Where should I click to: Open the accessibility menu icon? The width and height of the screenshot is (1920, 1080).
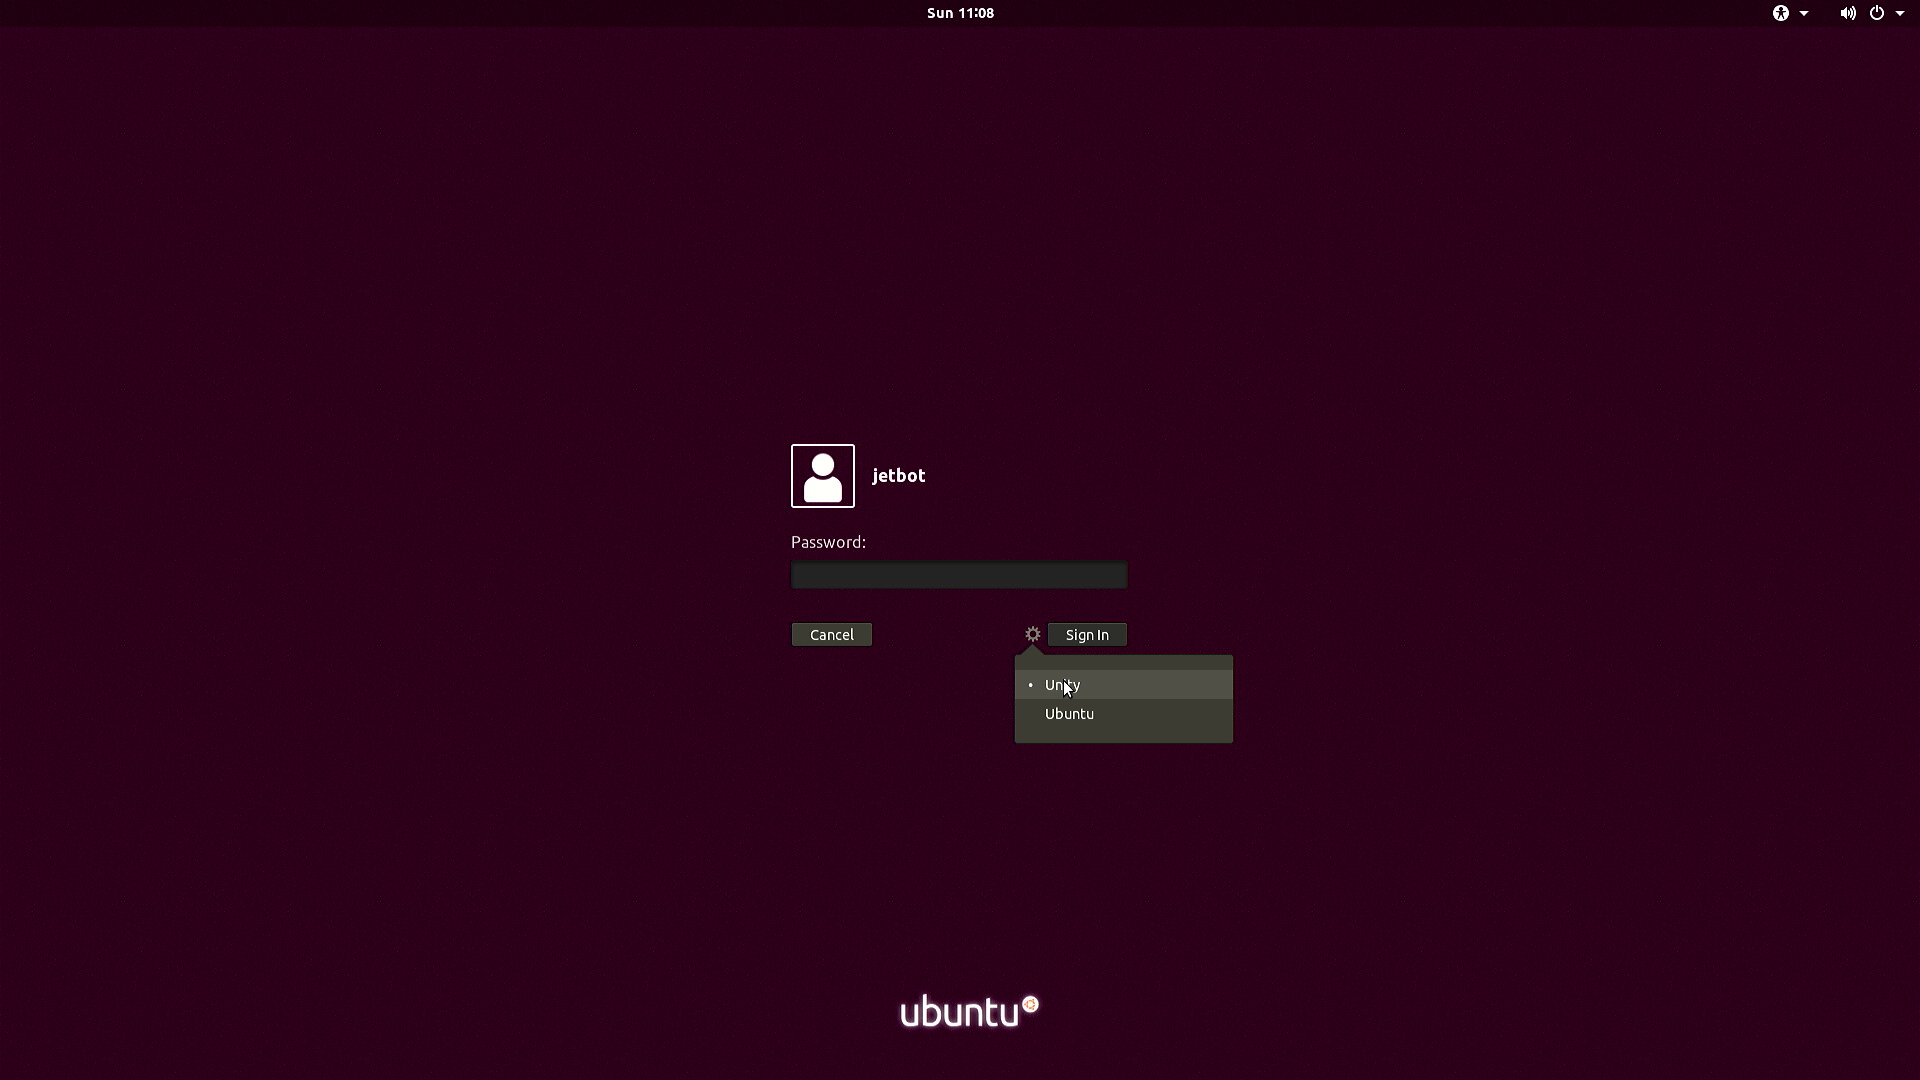(1780, 13)
